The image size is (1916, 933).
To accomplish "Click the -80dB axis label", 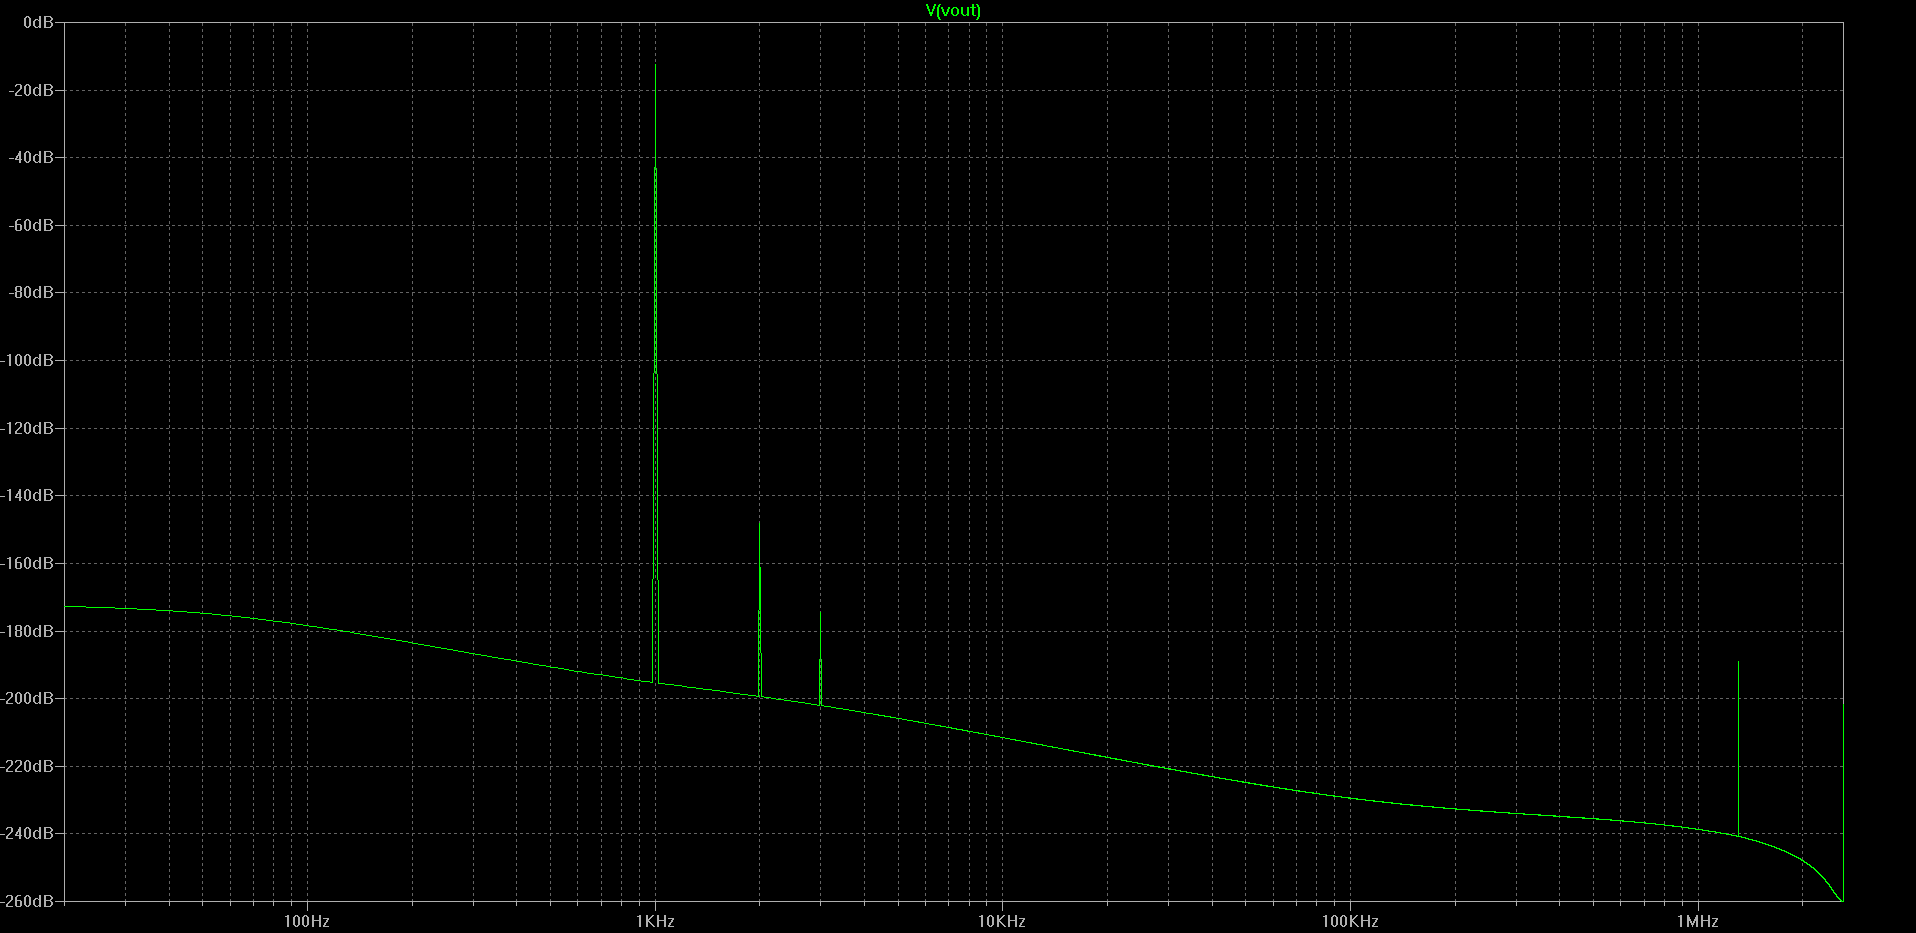I will coord(31,293).
